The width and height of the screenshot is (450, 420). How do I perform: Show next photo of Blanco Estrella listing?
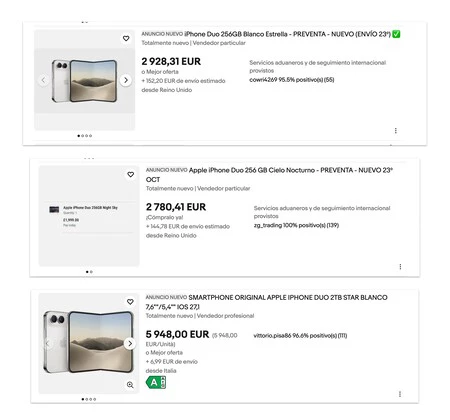click(x=126, y=80)
